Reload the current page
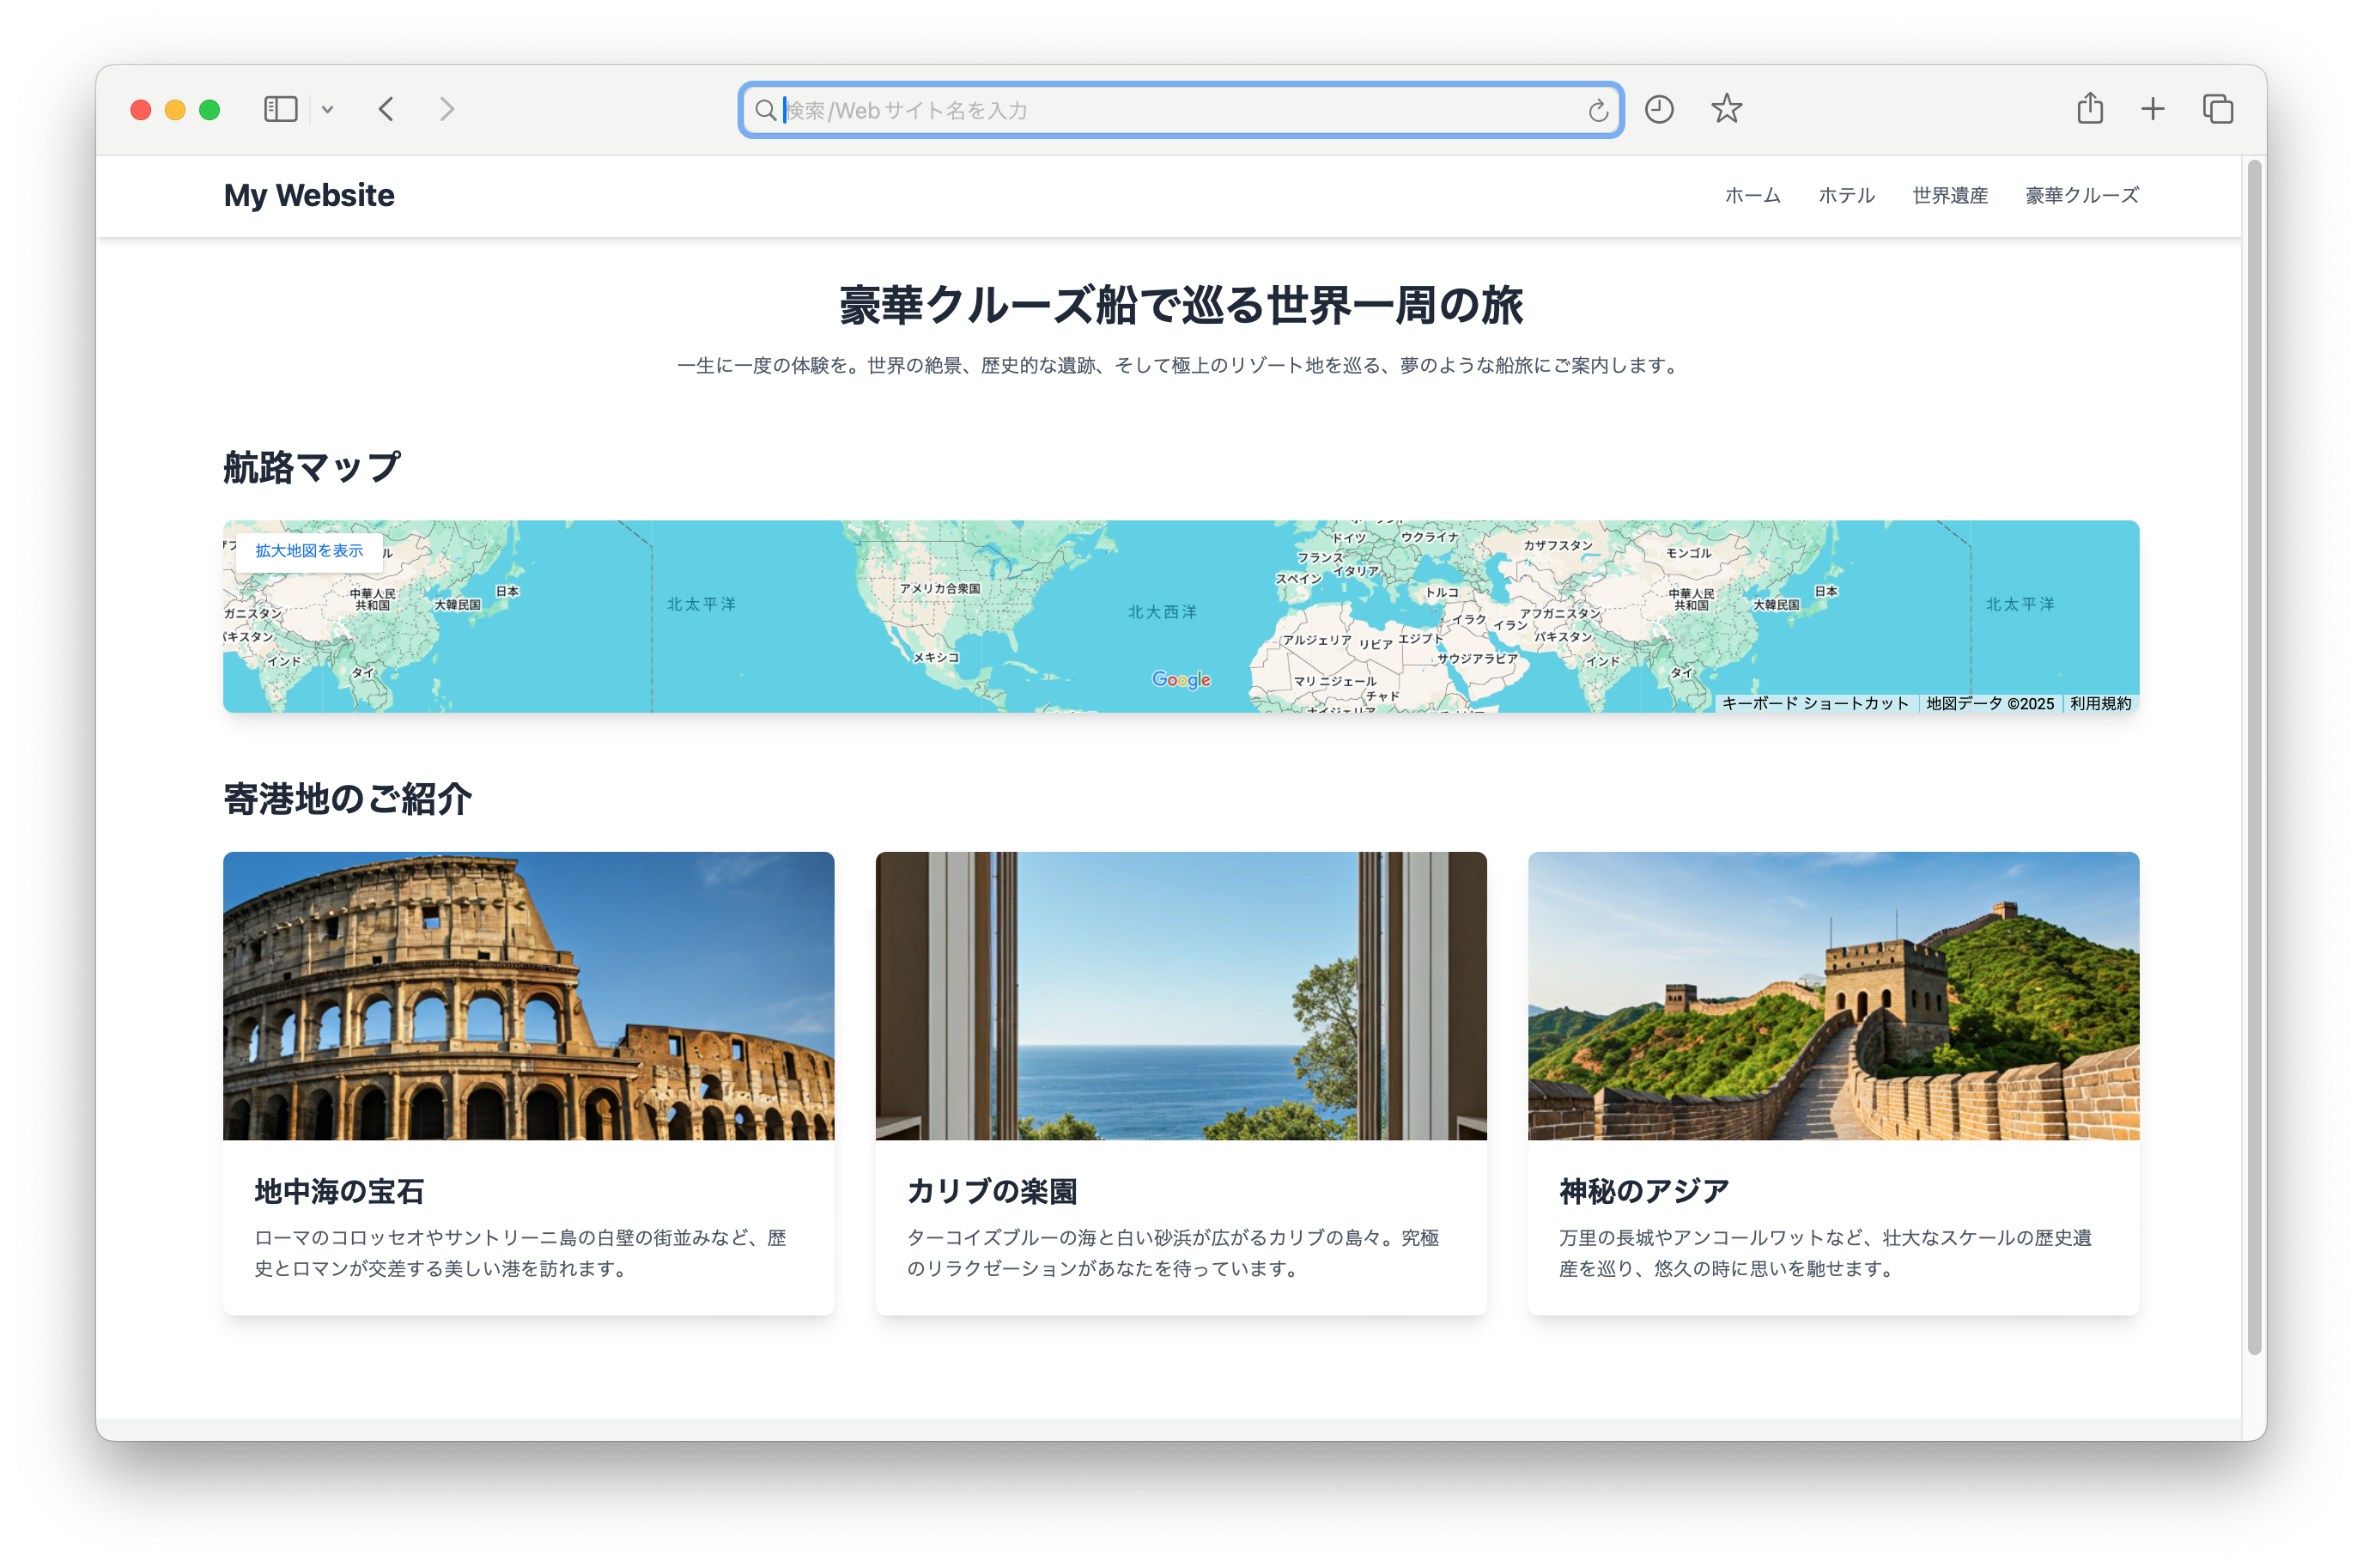The width and height of the screenshot is (2363, 1568). pos(1597,110)
